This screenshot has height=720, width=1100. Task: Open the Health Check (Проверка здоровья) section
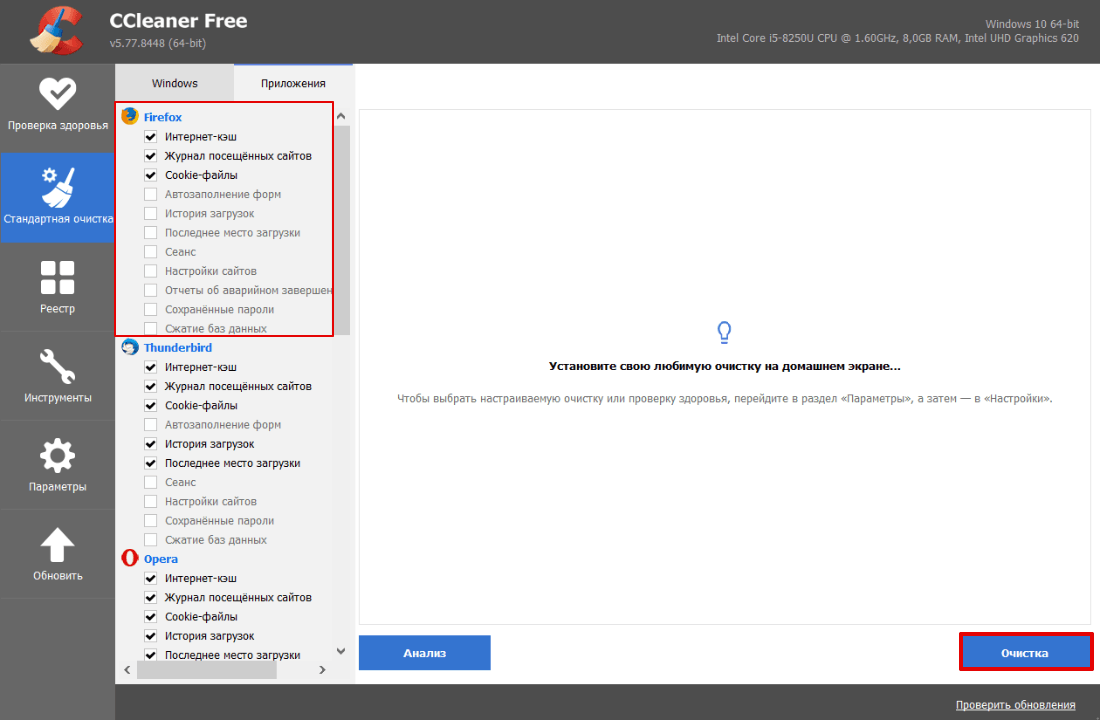pos(58,105)
